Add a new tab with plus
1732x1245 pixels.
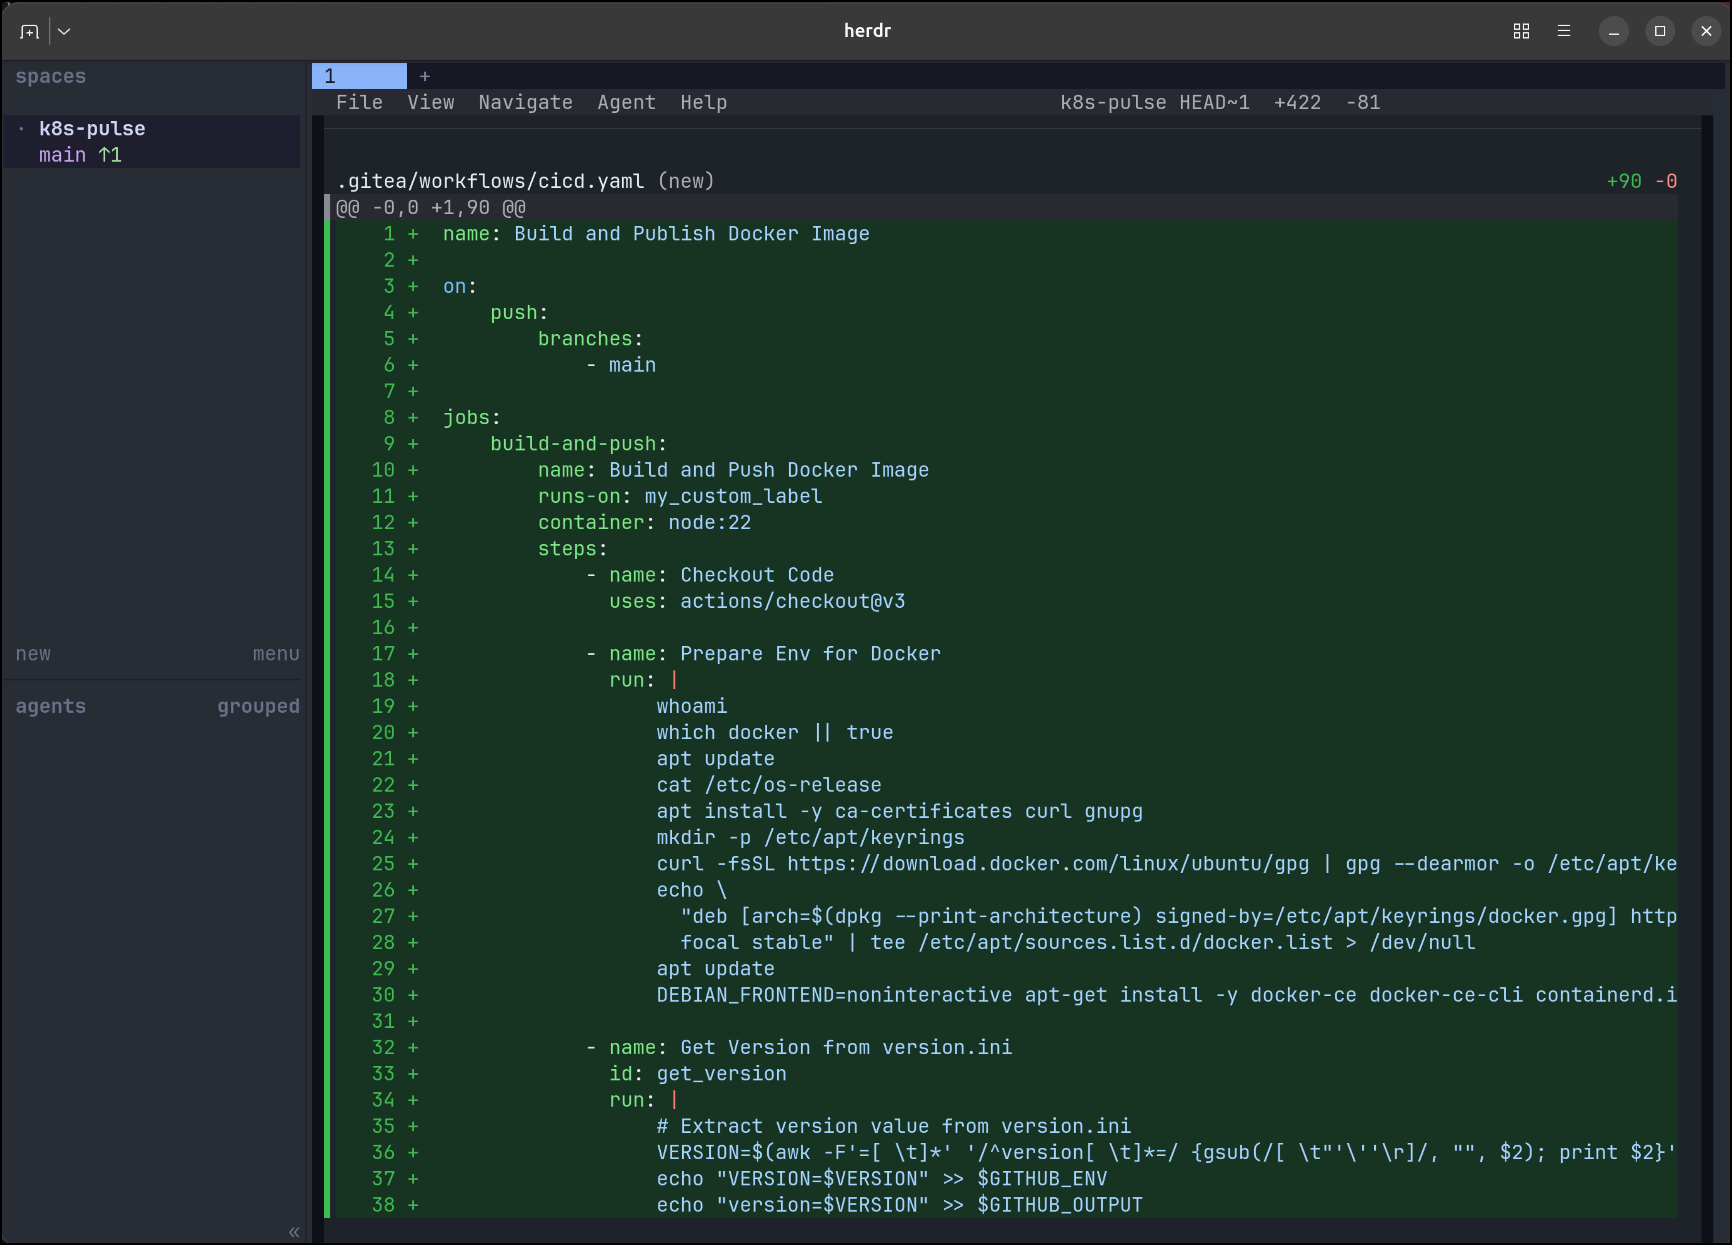[425, 76]
